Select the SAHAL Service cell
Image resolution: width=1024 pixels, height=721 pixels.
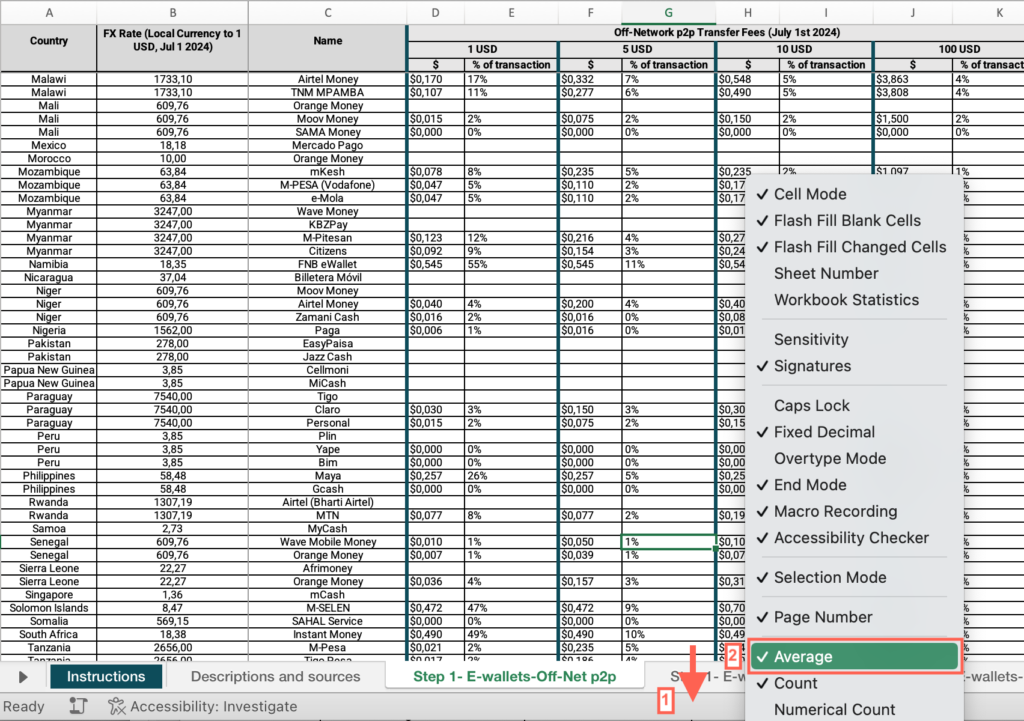327,621
